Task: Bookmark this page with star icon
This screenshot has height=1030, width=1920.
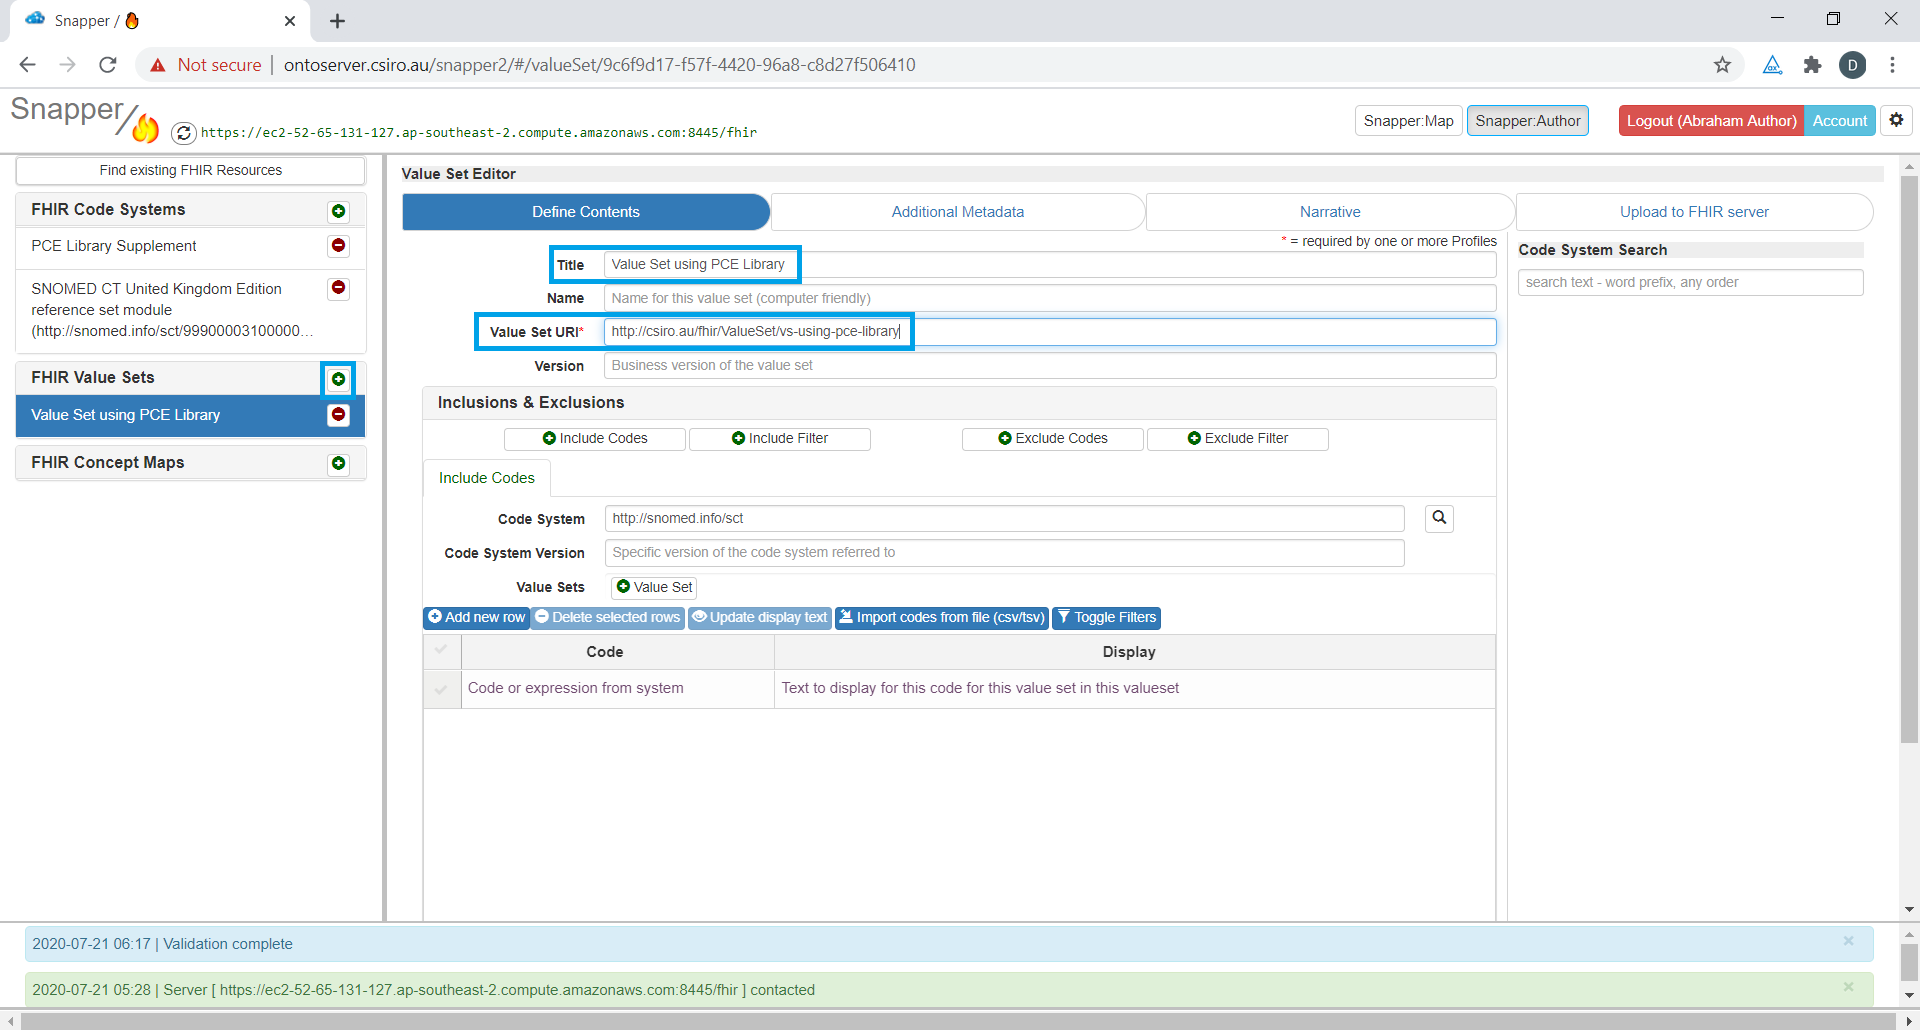Action: [x=1722, y=65]
